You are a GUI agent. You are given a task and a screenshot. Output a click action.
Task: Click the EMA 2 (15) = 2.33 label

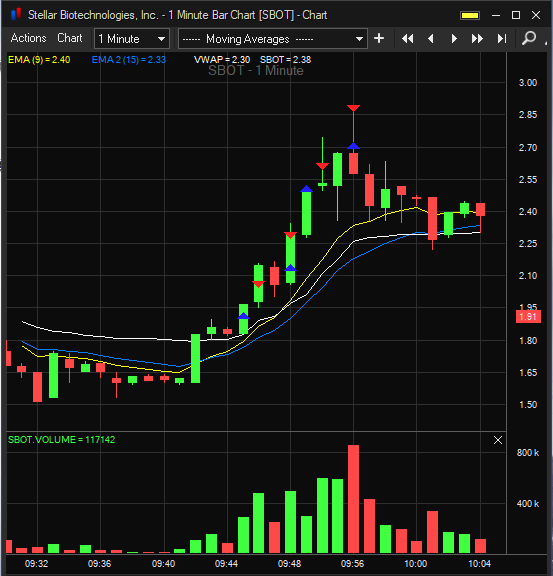point(129,60)
